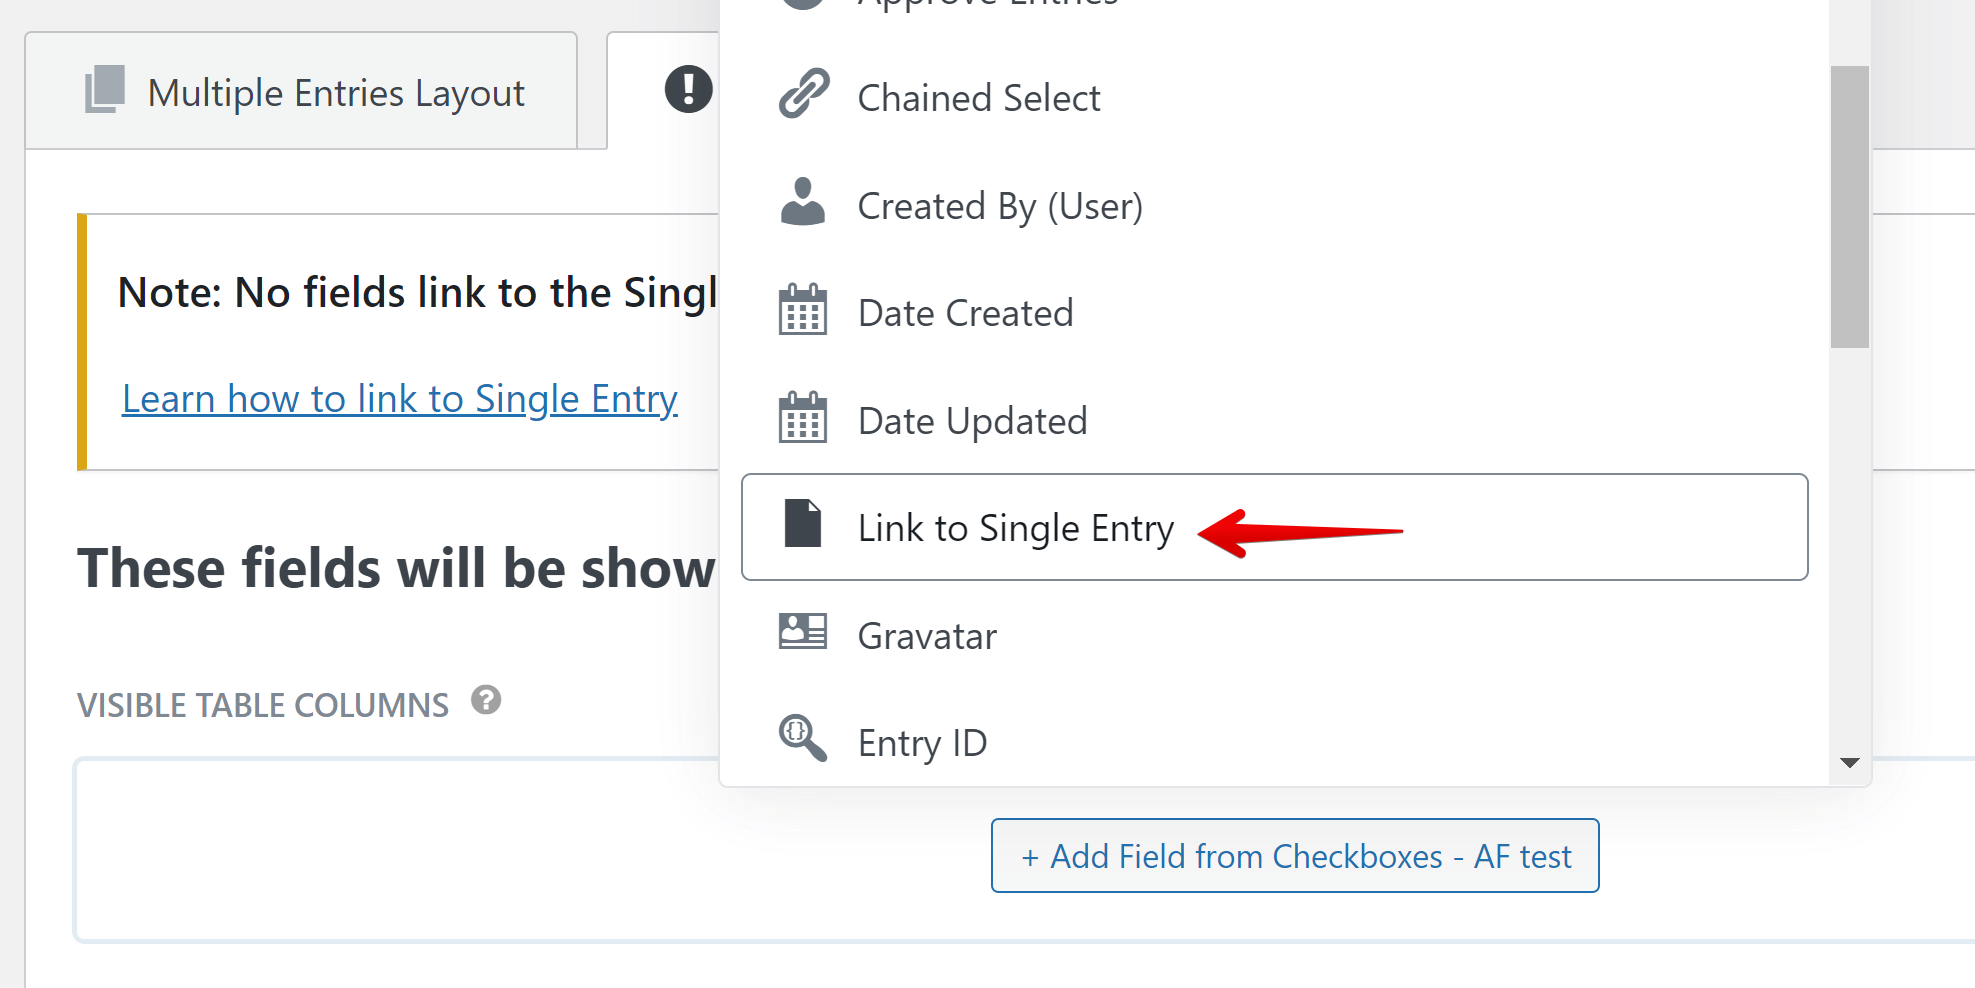
Task: Click the chain link icon beside Chained Select
Action: 801,95
